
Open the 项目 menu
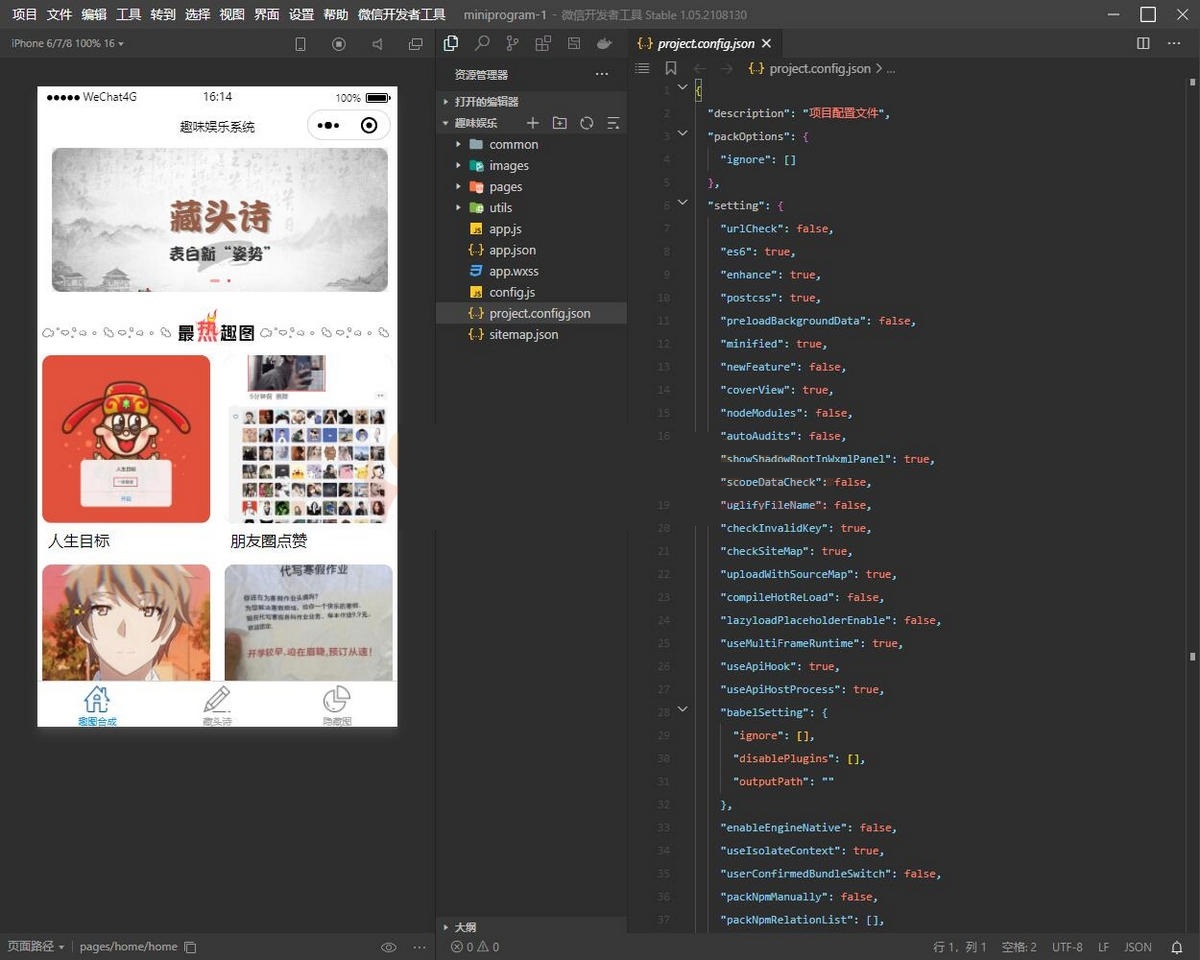click(24, 15)
